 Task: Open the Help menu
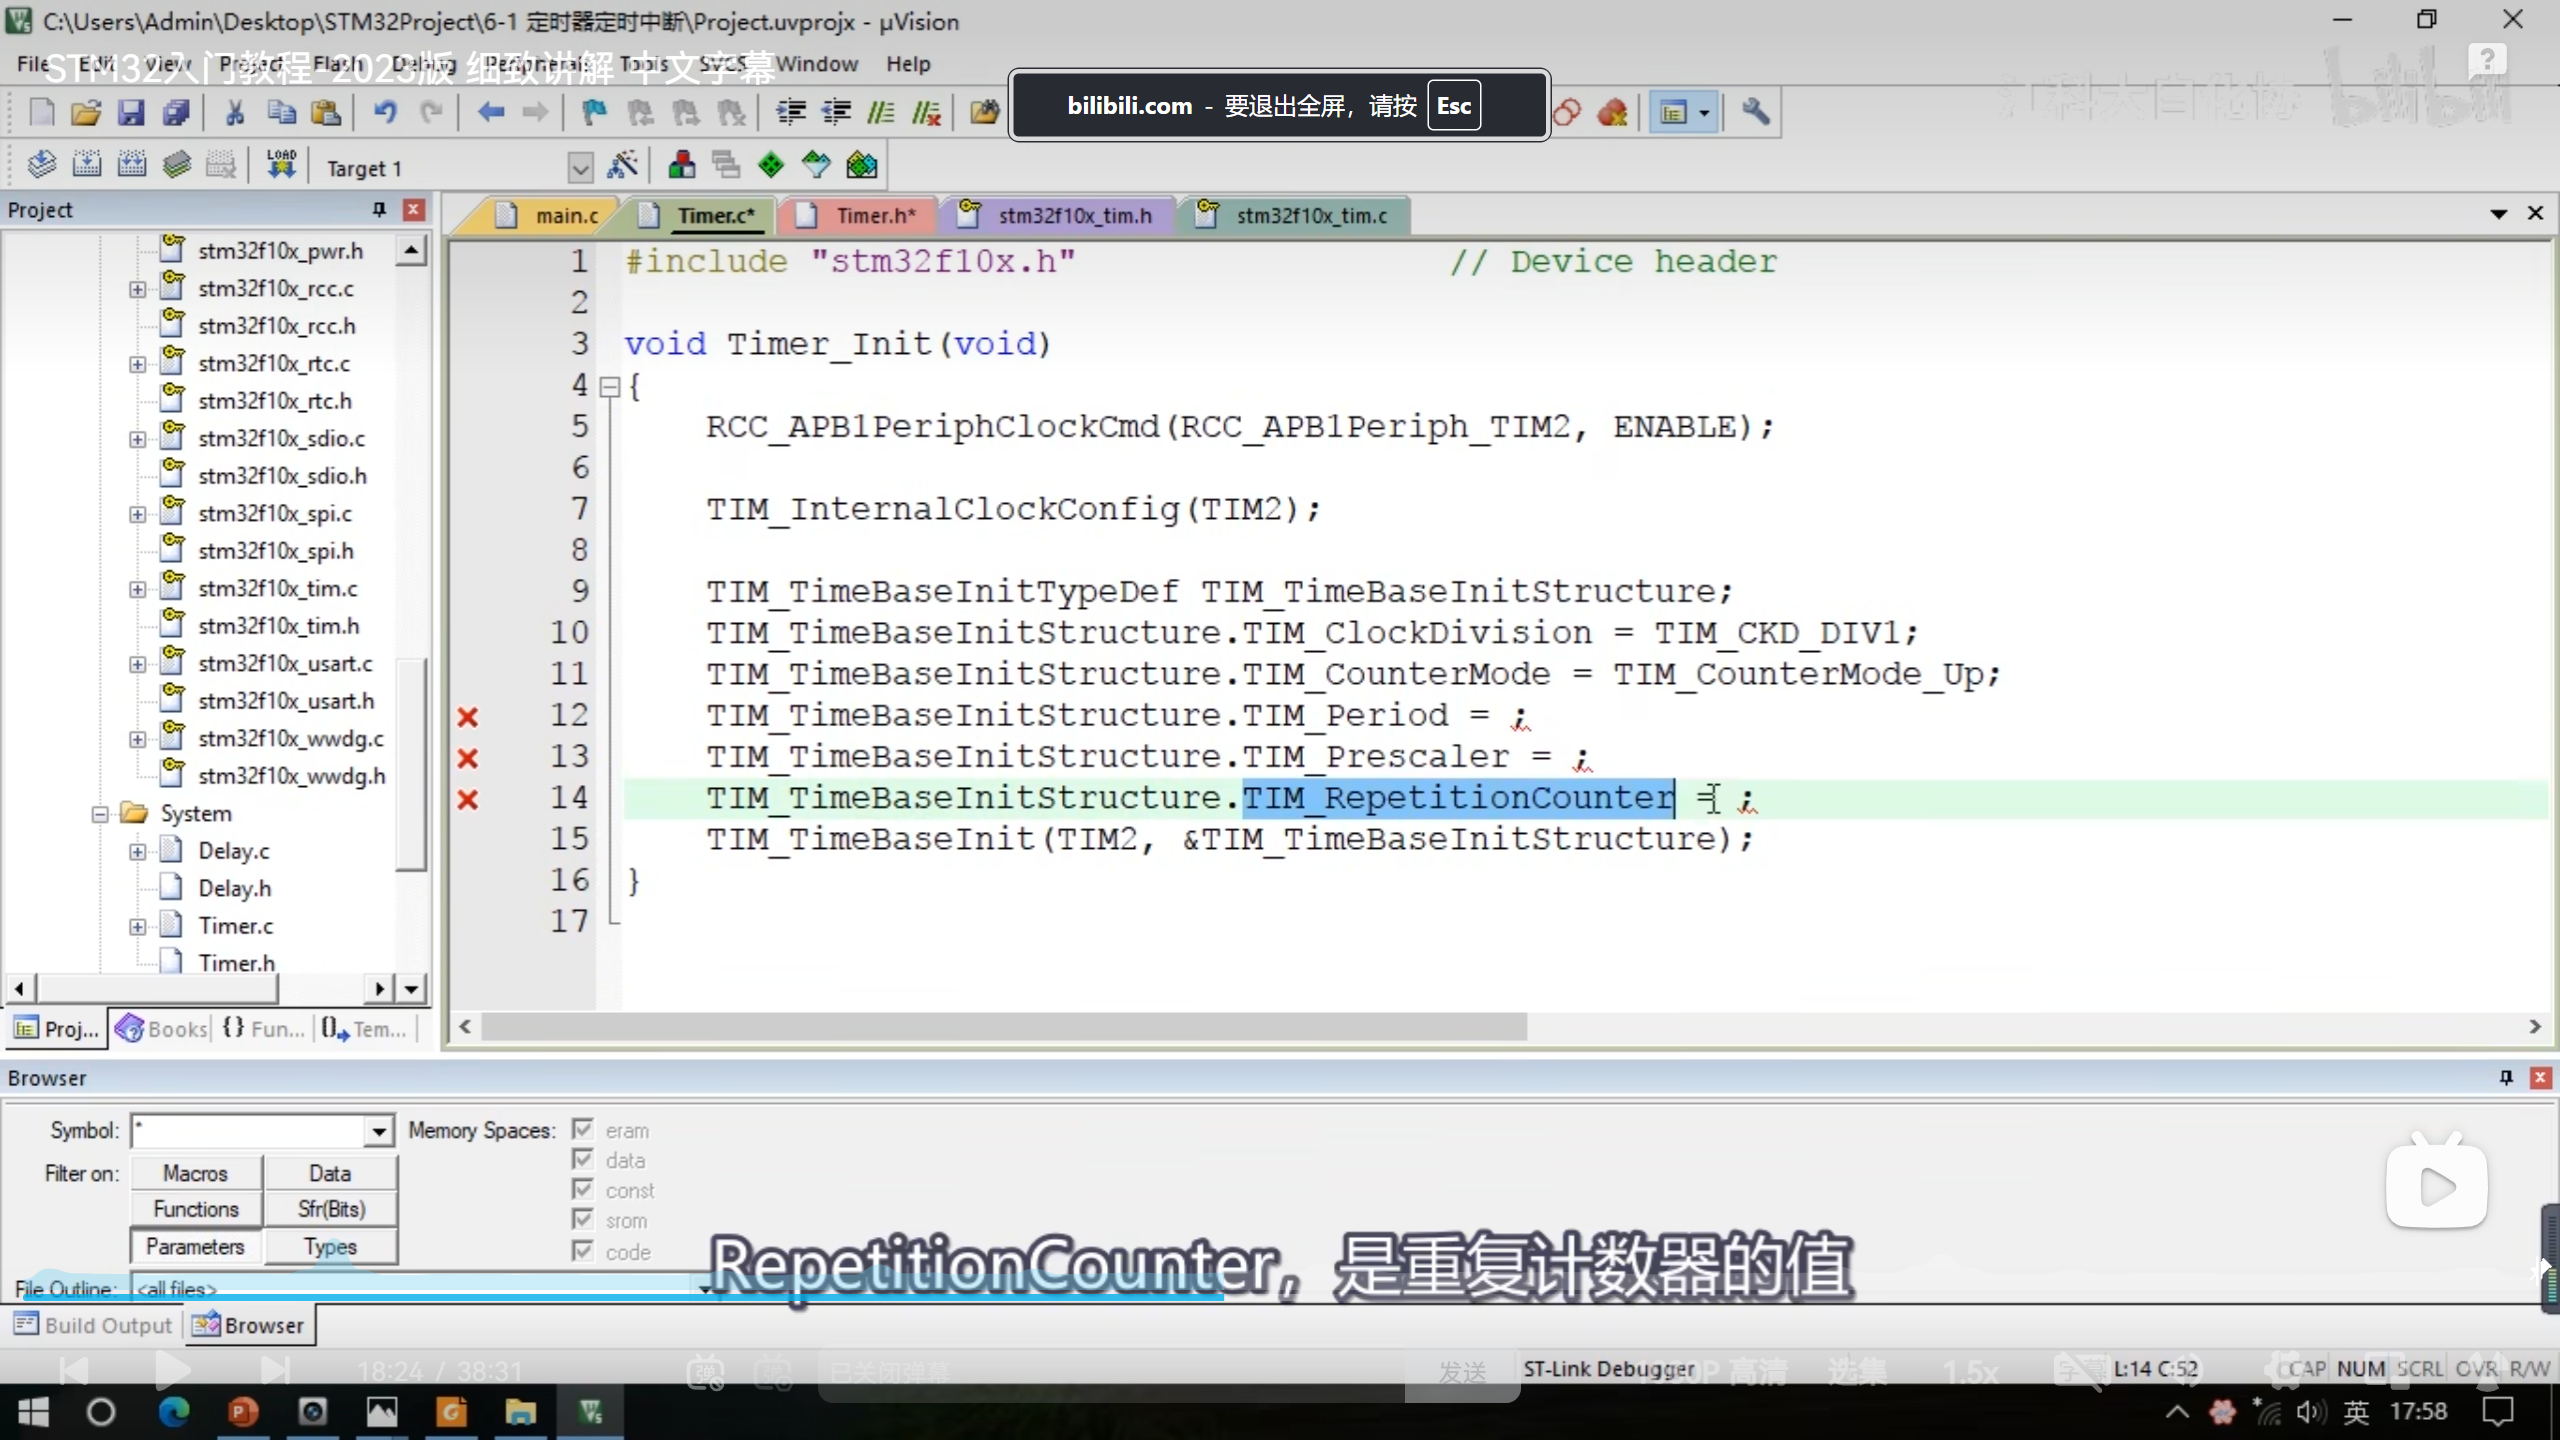click(907, 64)
